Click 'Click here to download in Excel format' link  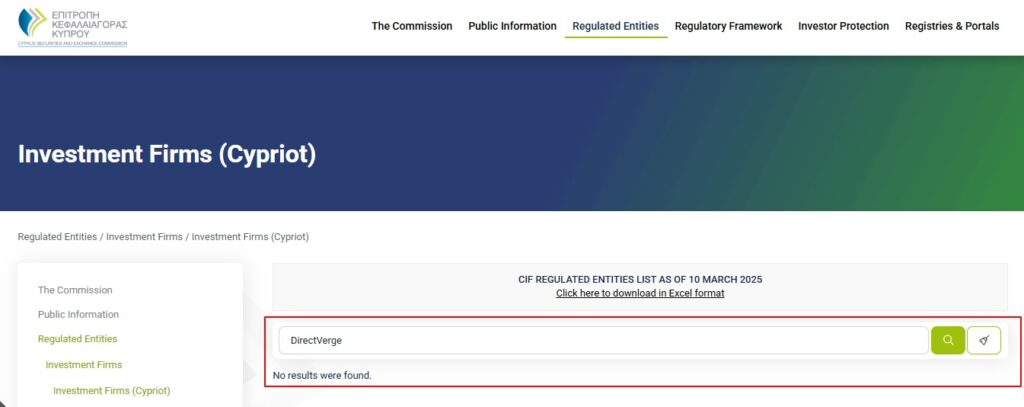coord(640,293)
